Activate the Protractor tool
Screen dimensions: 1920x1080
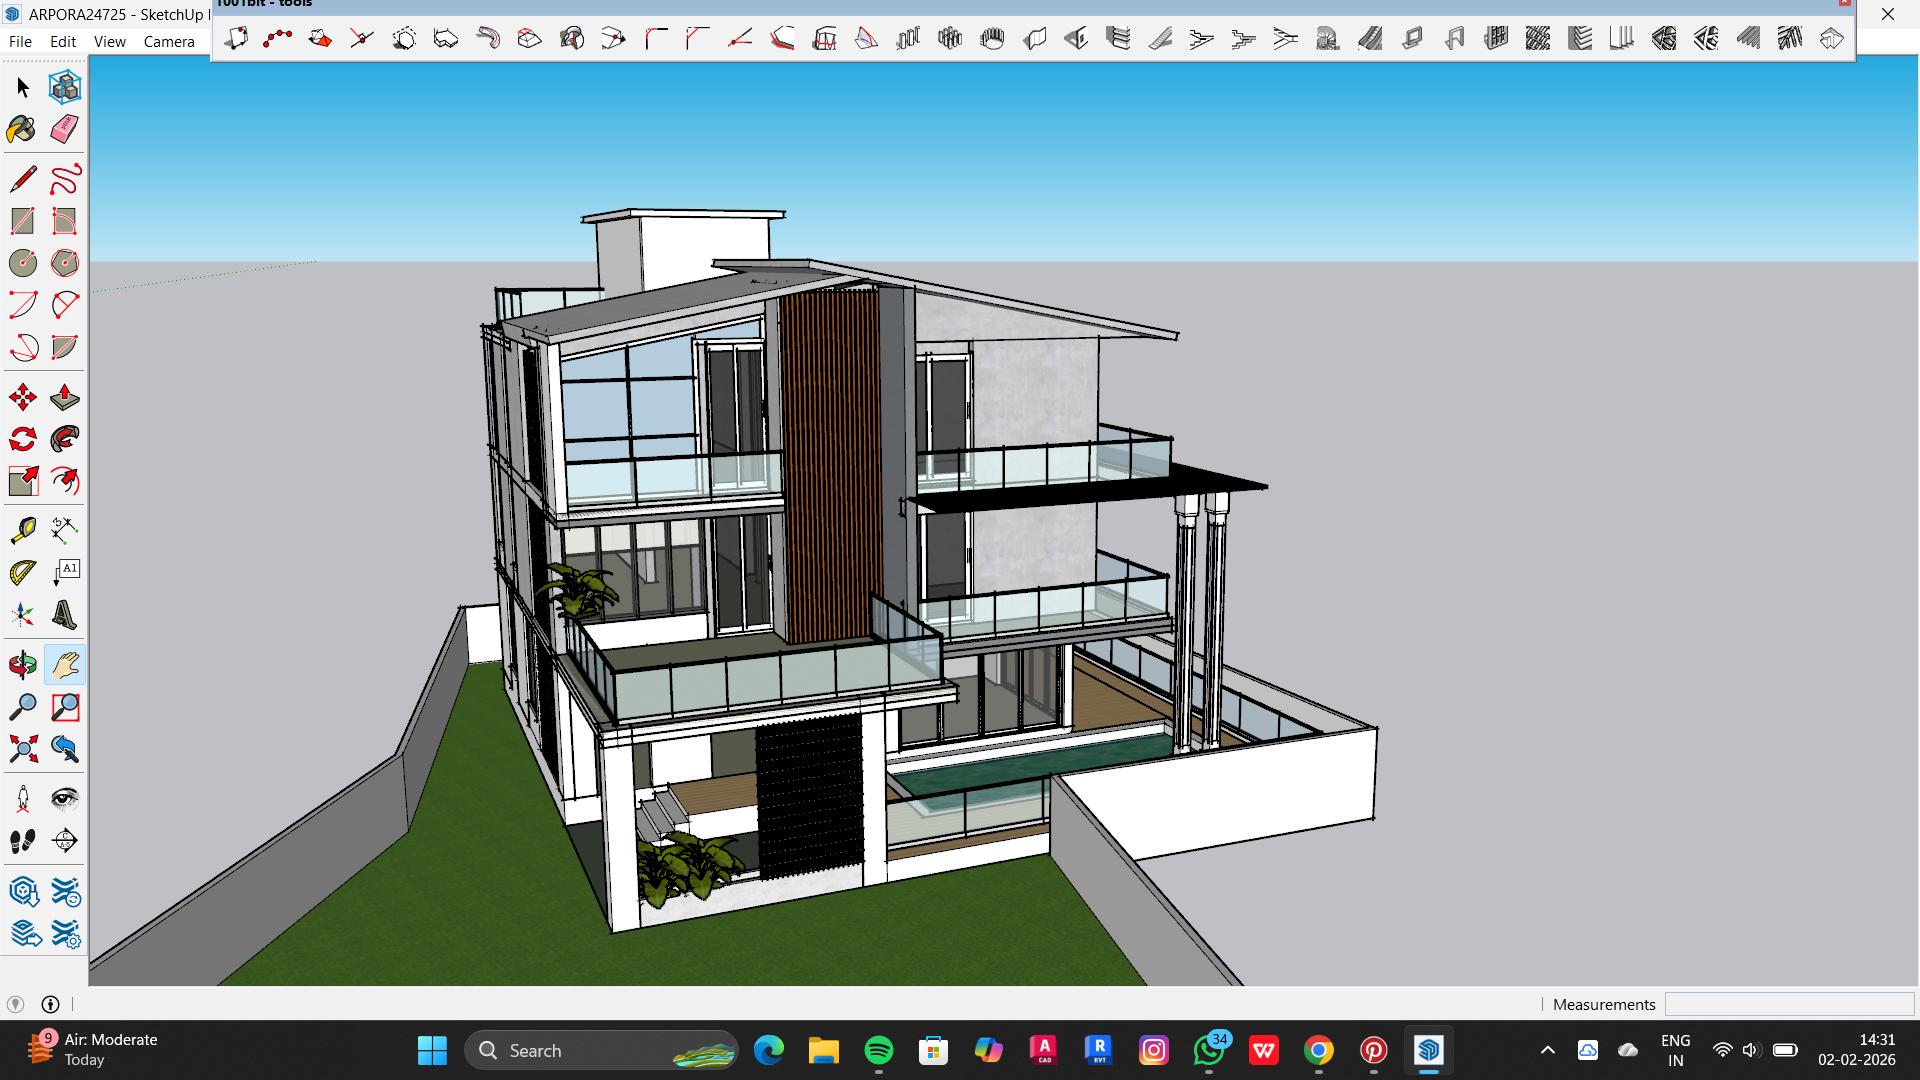[x=23, y=573]
